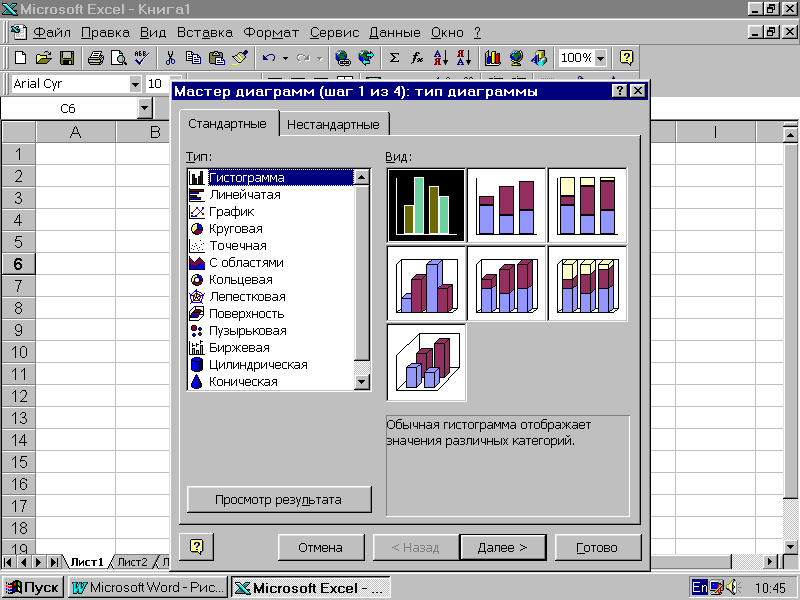Viewport: 800px width, 600px height.
Task: Expand the Arial Cyr font dropdown
Action: [x=135, y=84]
